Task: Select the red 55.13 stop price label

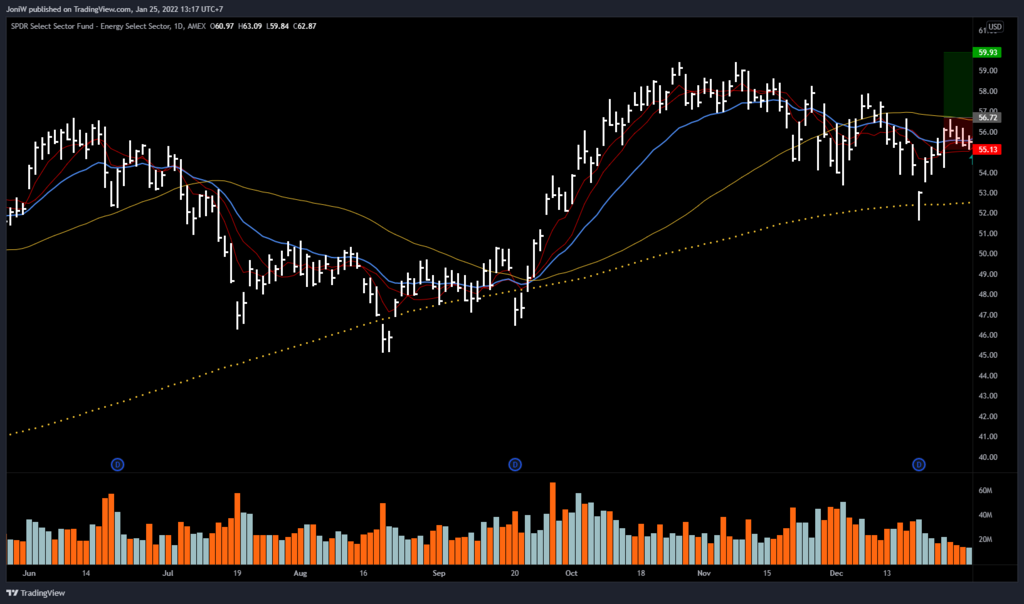Action: click(989, 150)
